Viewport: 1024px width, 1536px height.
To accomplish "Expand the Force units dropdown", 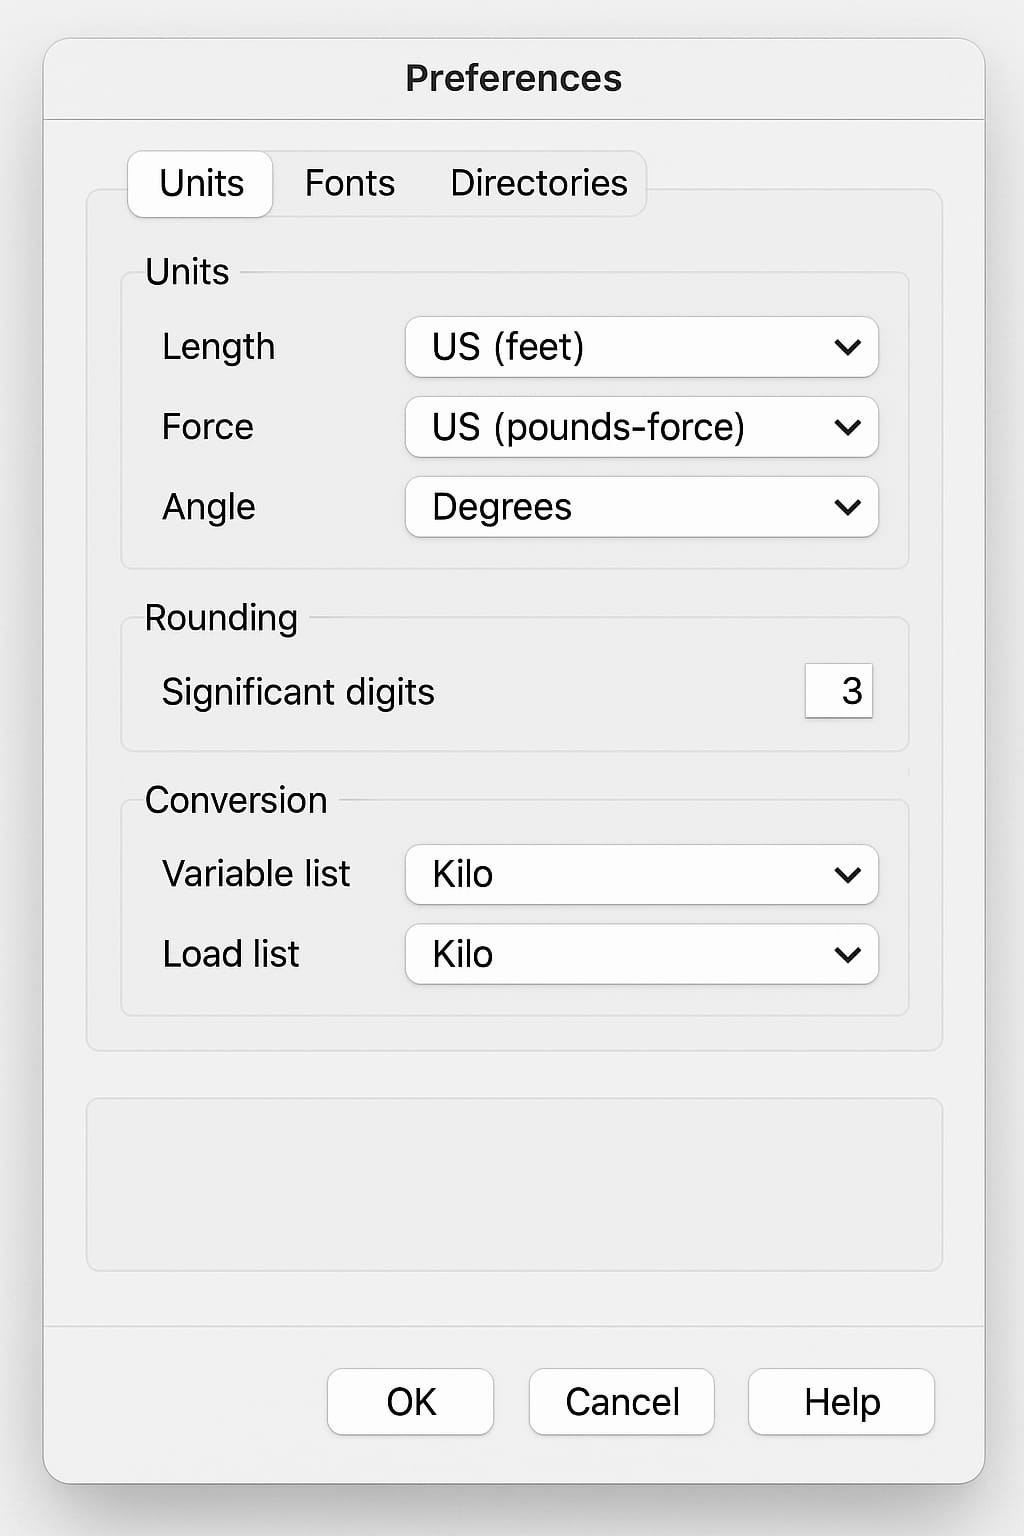I will click(640, 427).
